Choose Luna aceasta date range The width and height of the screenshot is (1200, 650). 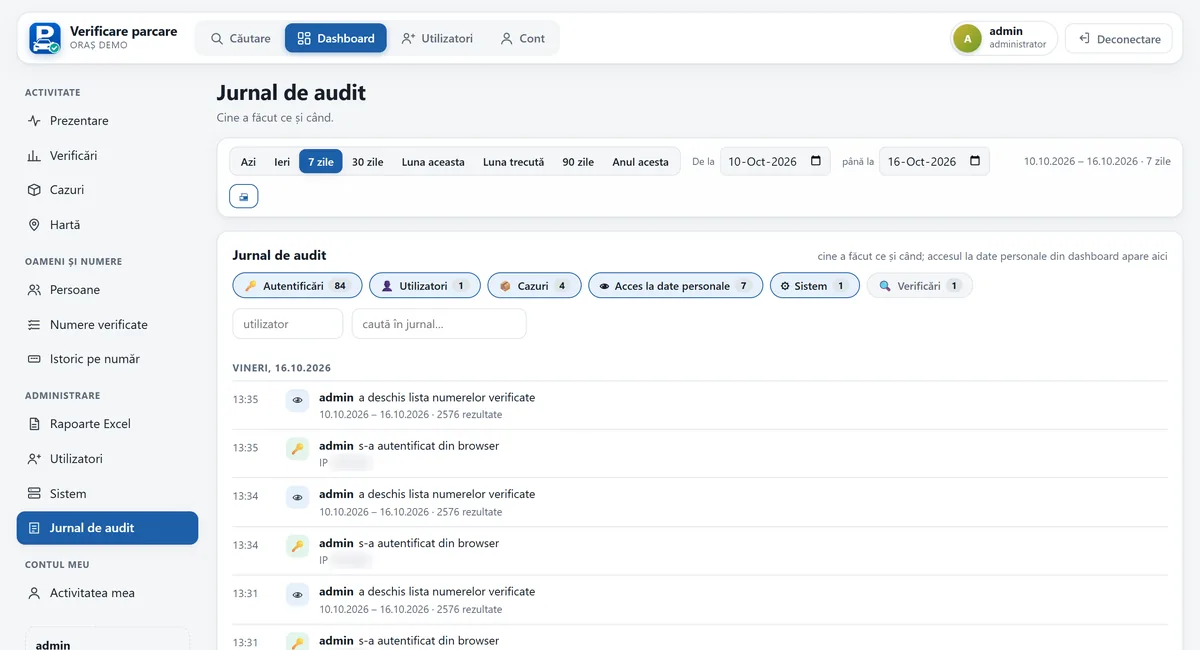(x=433, y=162)
